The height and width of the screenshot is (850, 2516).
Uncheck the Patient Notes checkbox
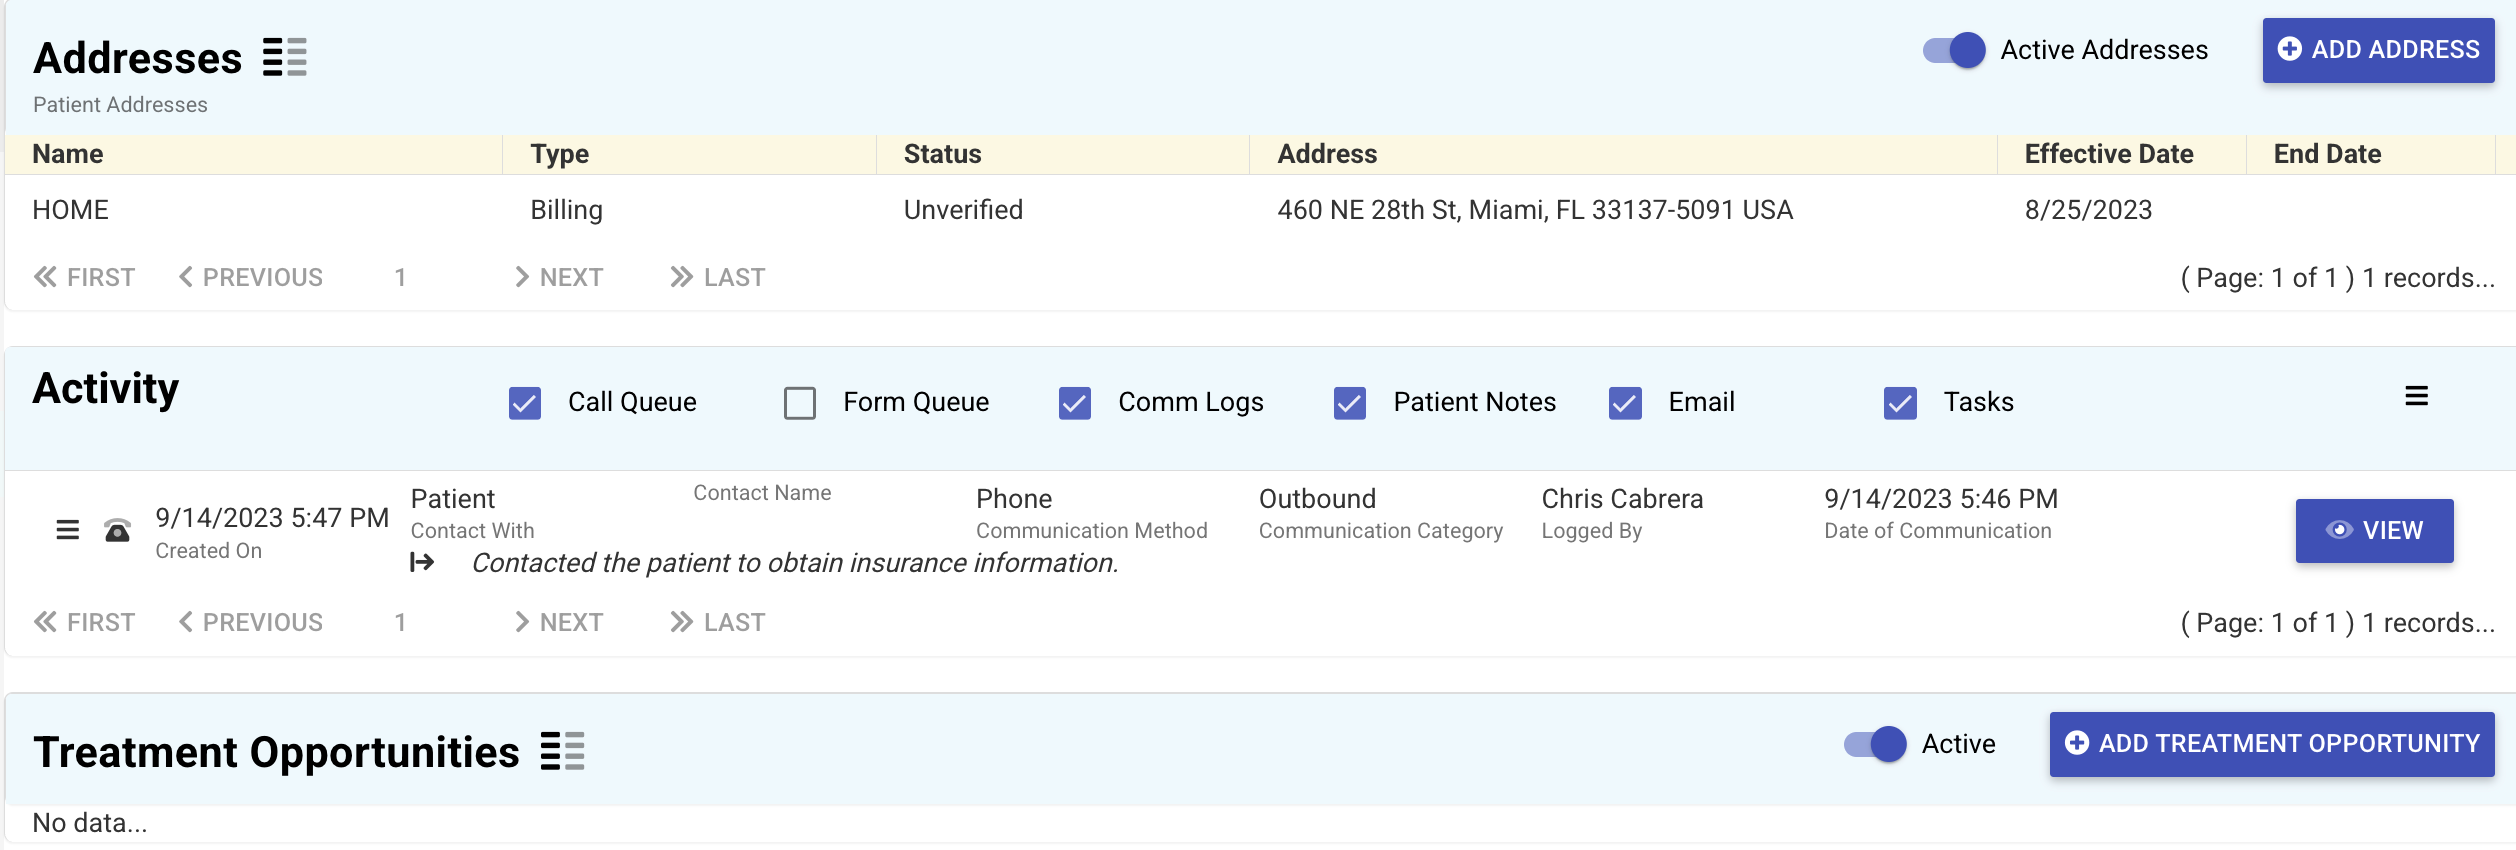pos(1350,403)
